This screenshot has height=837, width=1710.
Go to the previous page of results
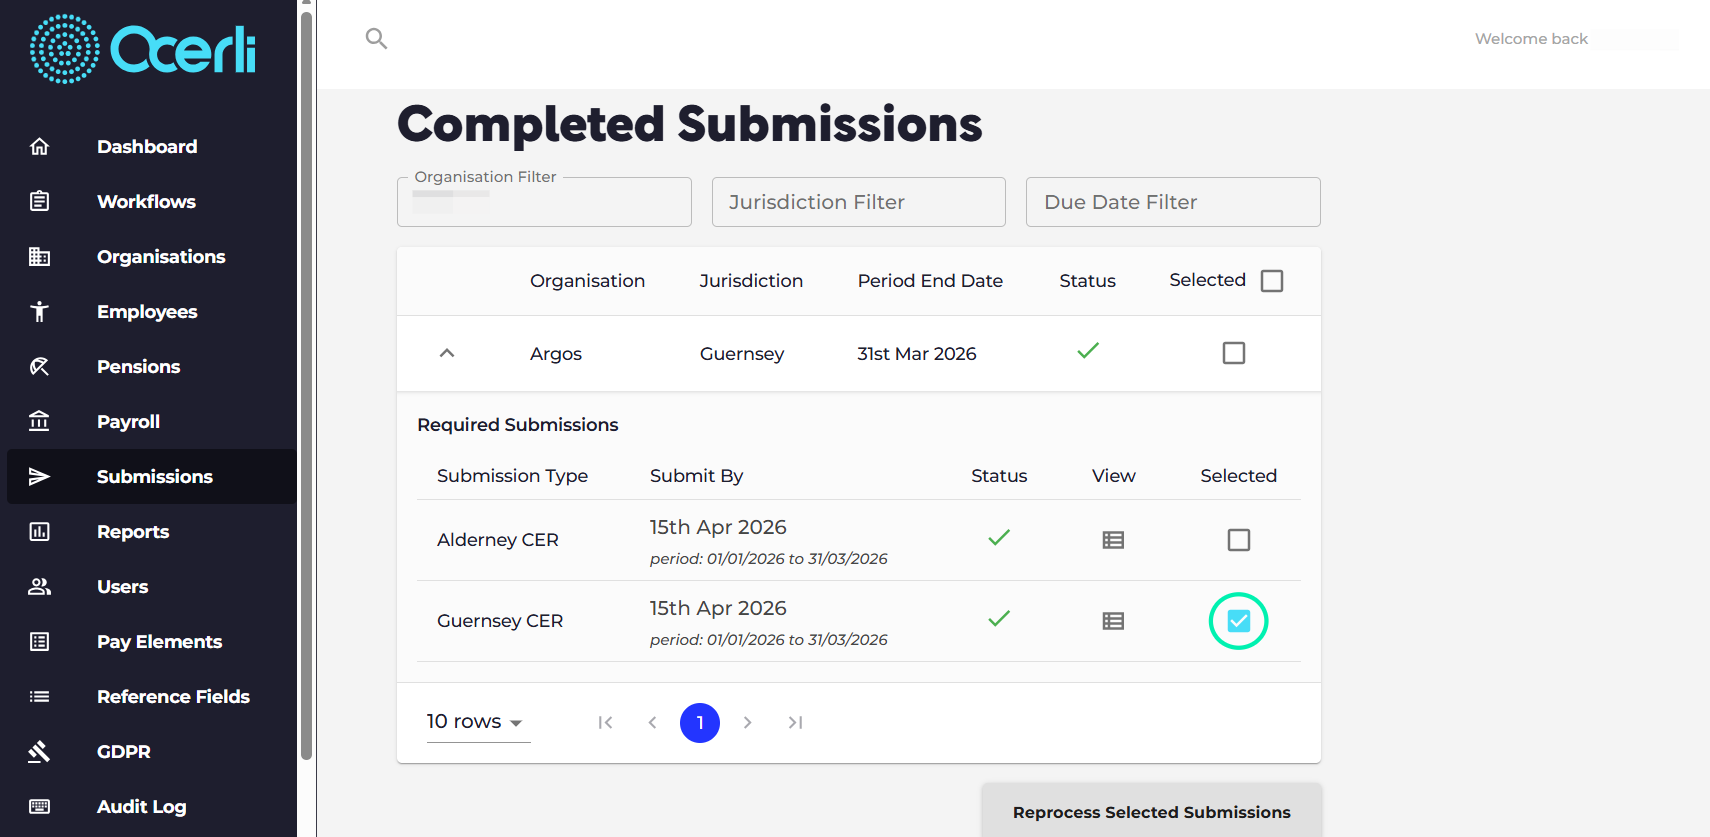(652, 722)
